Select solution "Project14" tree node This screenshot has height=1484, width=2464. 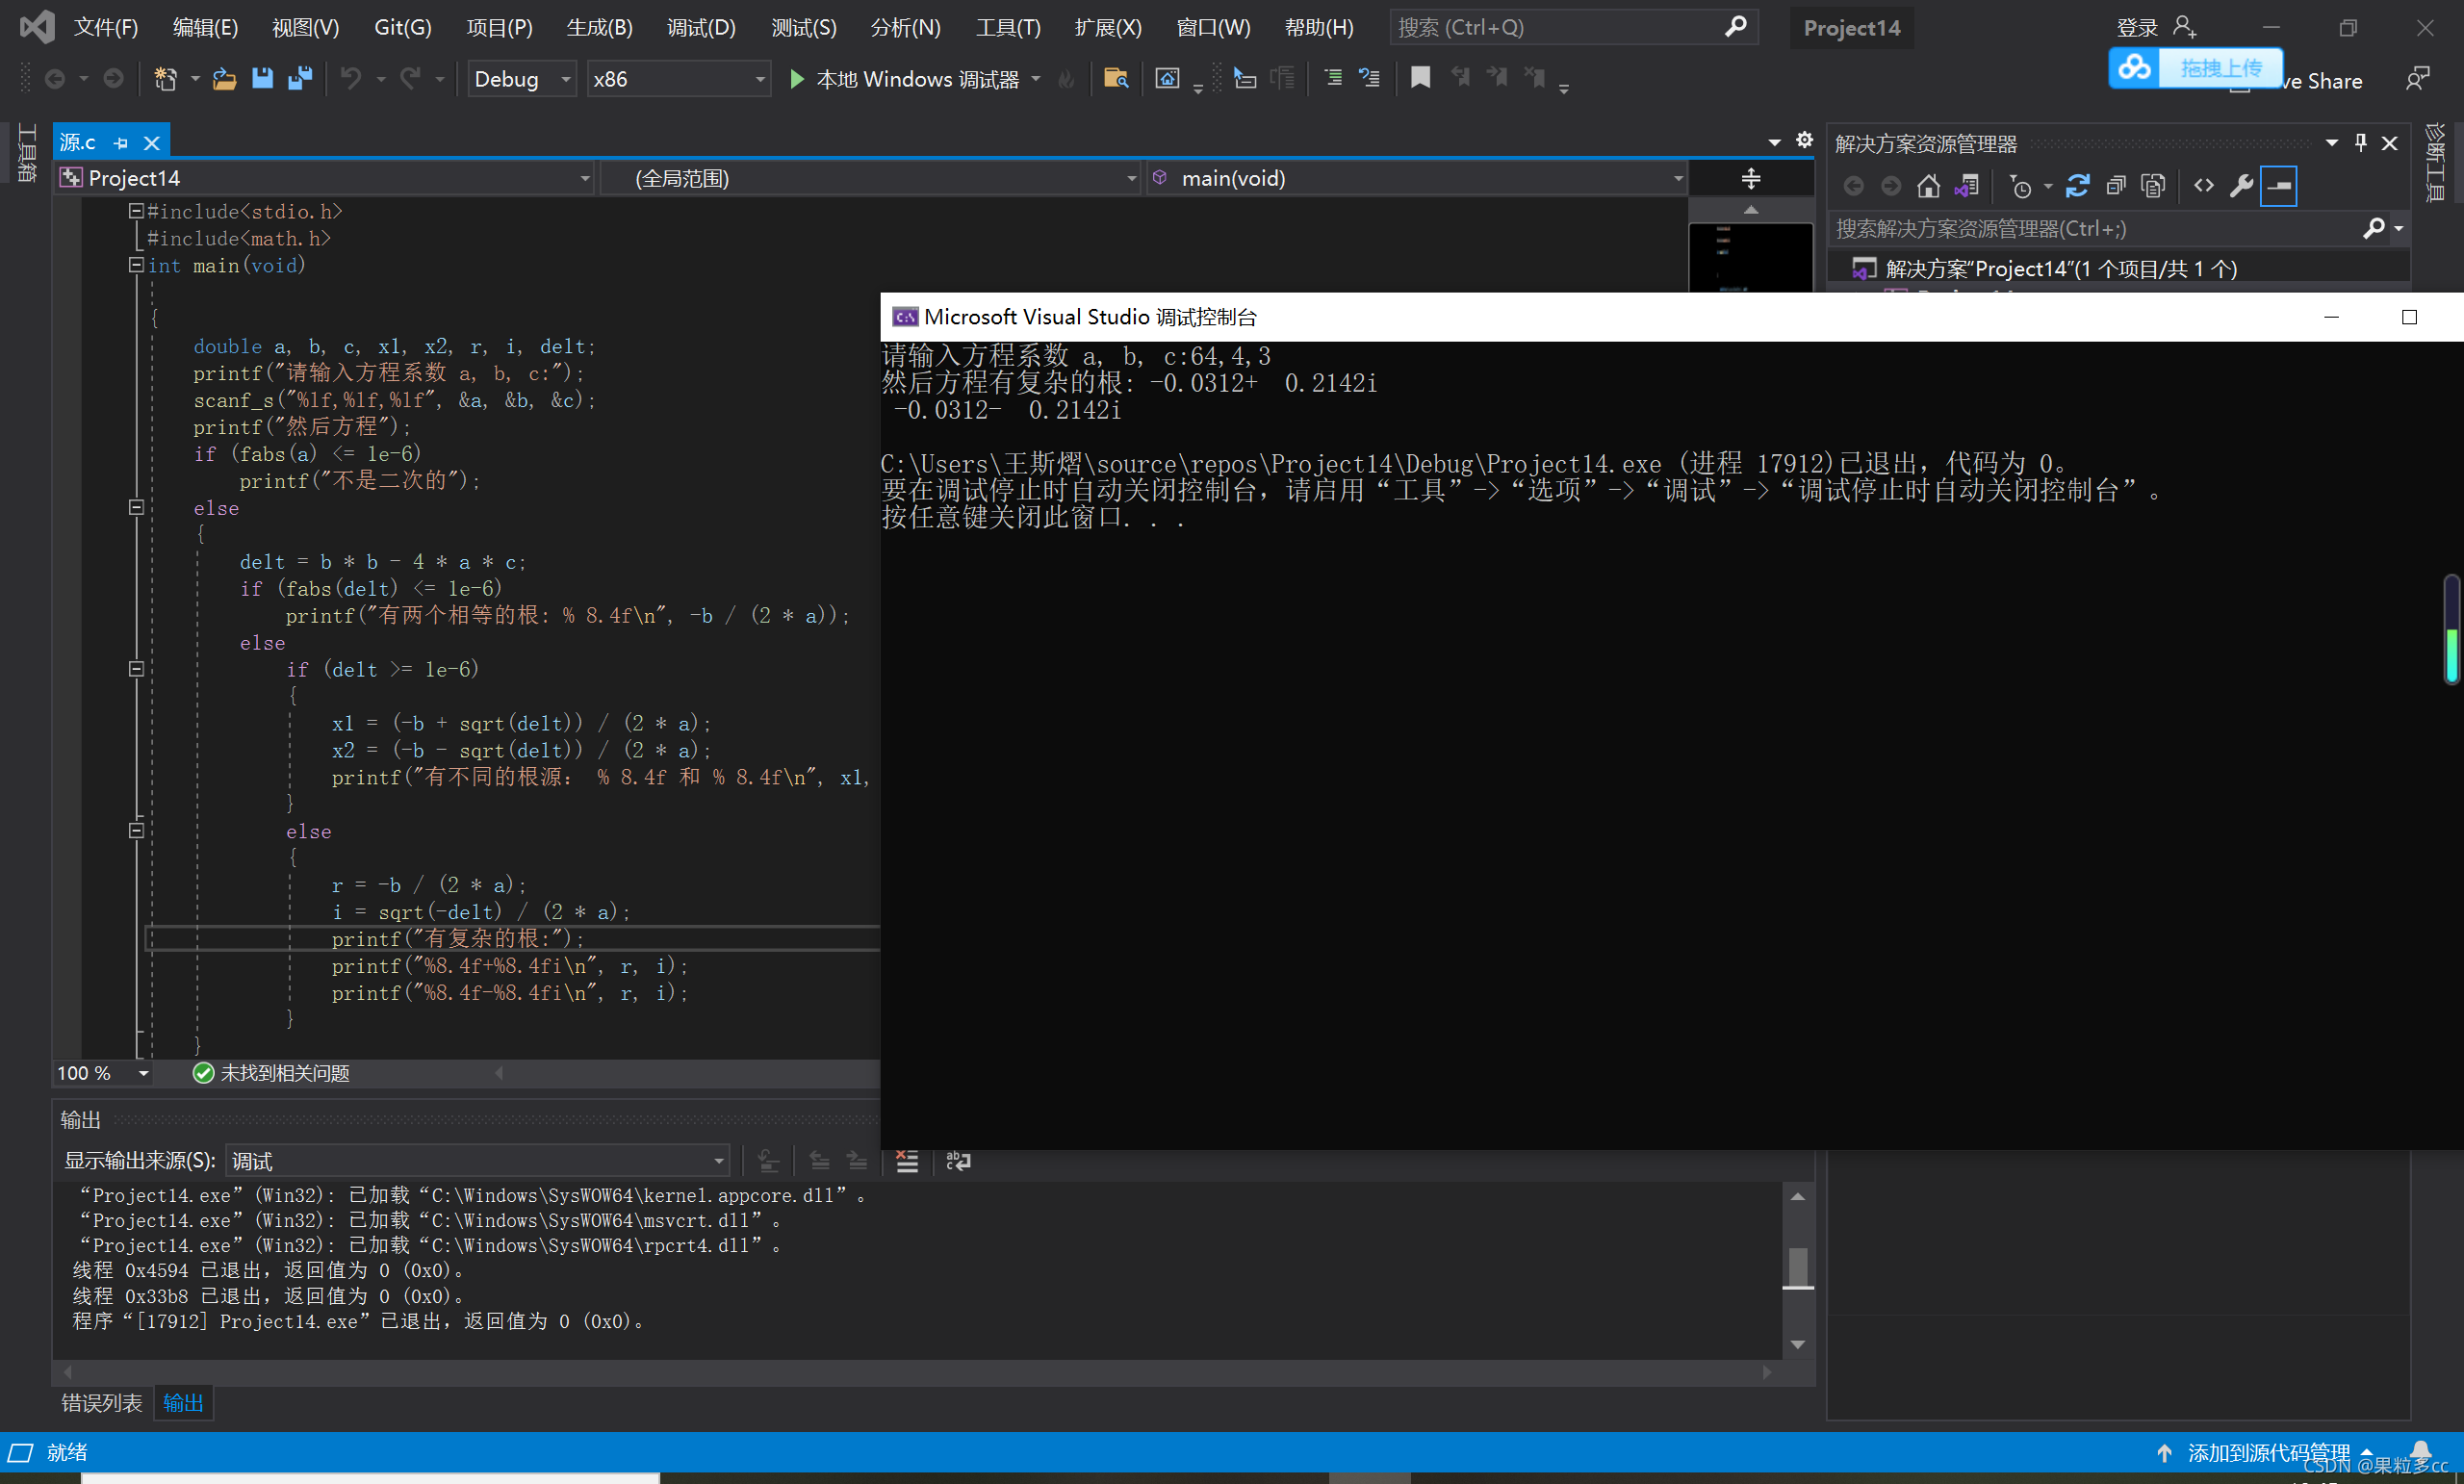click(x=2060, y=269)
